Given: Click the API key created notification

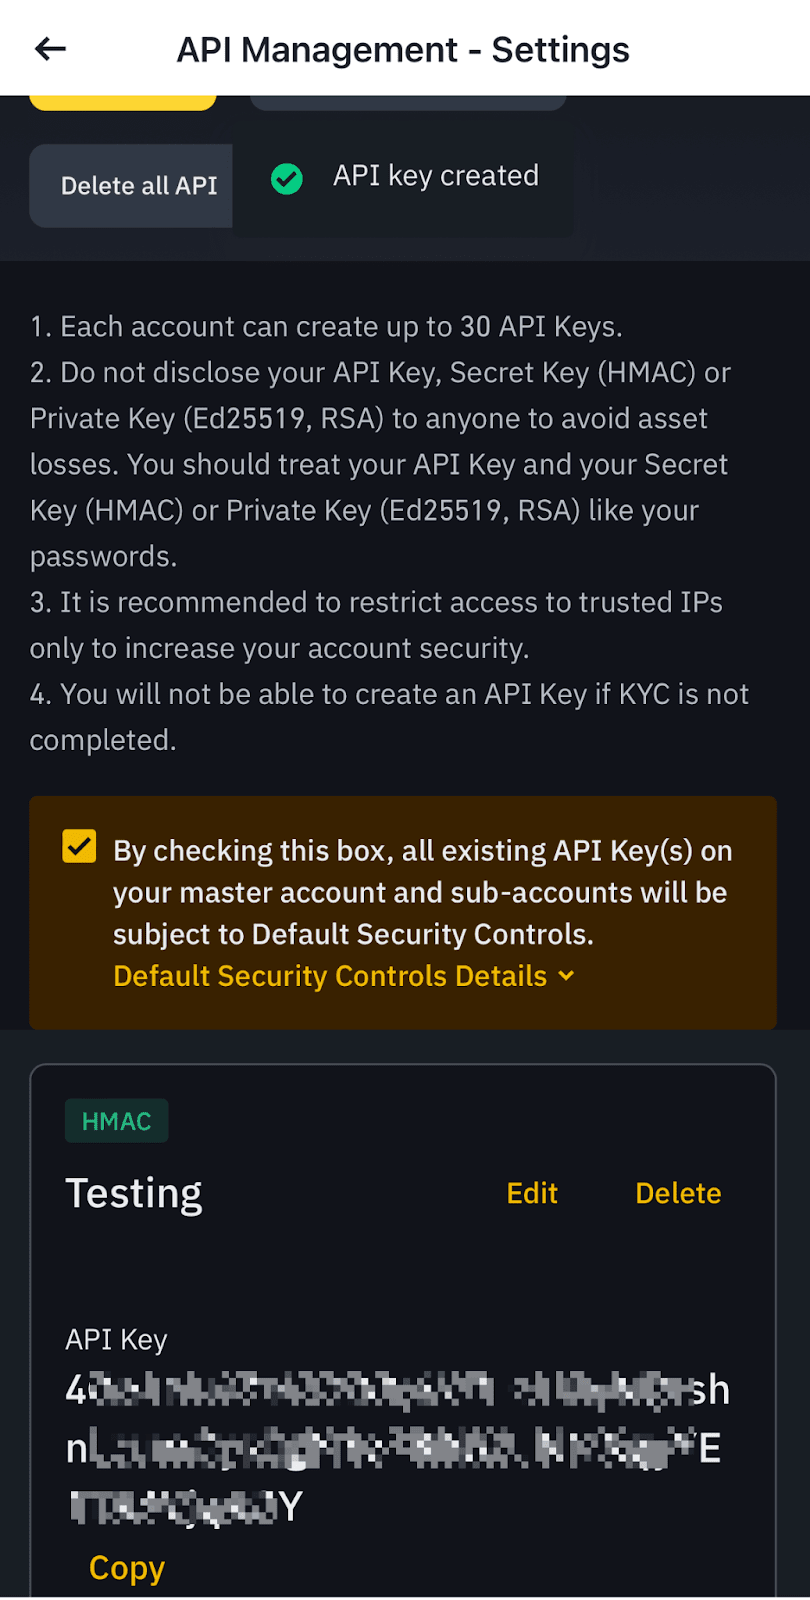Looking at the screenshot, I should pyautogui.click(x=435, y=176).
